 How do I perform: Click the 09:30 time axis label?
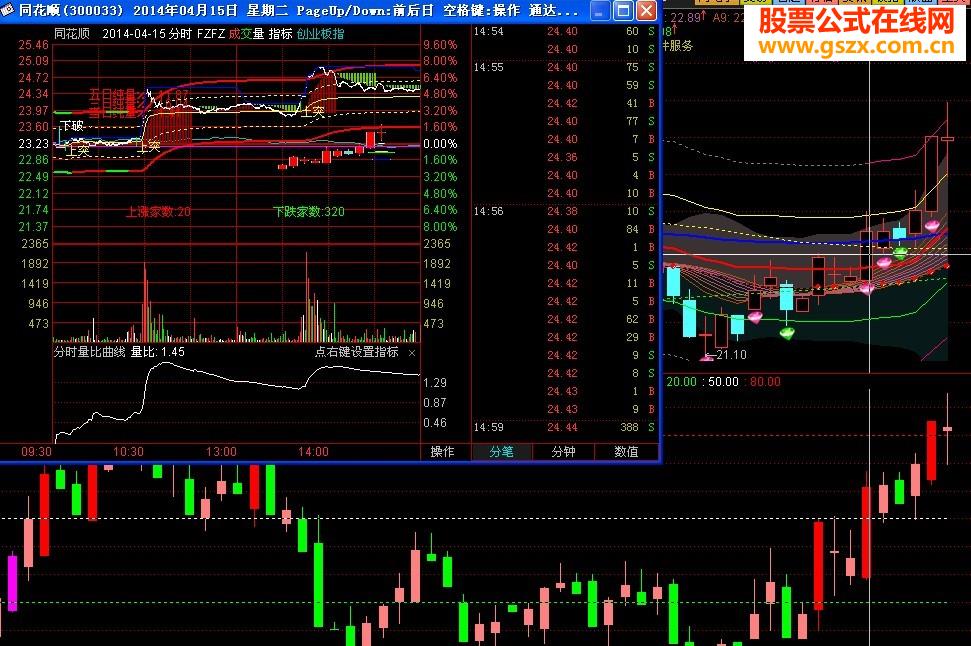[x=37, y=452]
